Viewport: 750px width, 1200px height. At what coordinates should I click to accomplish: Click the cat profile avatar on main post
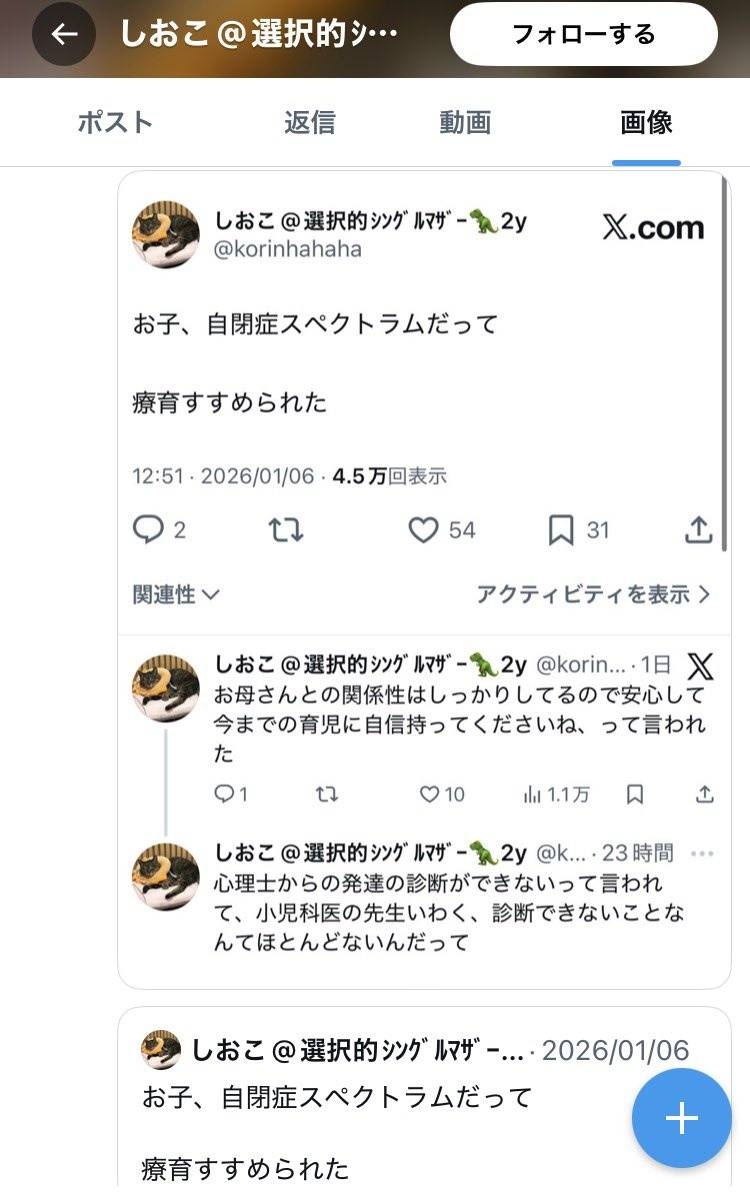pos(166,235)
